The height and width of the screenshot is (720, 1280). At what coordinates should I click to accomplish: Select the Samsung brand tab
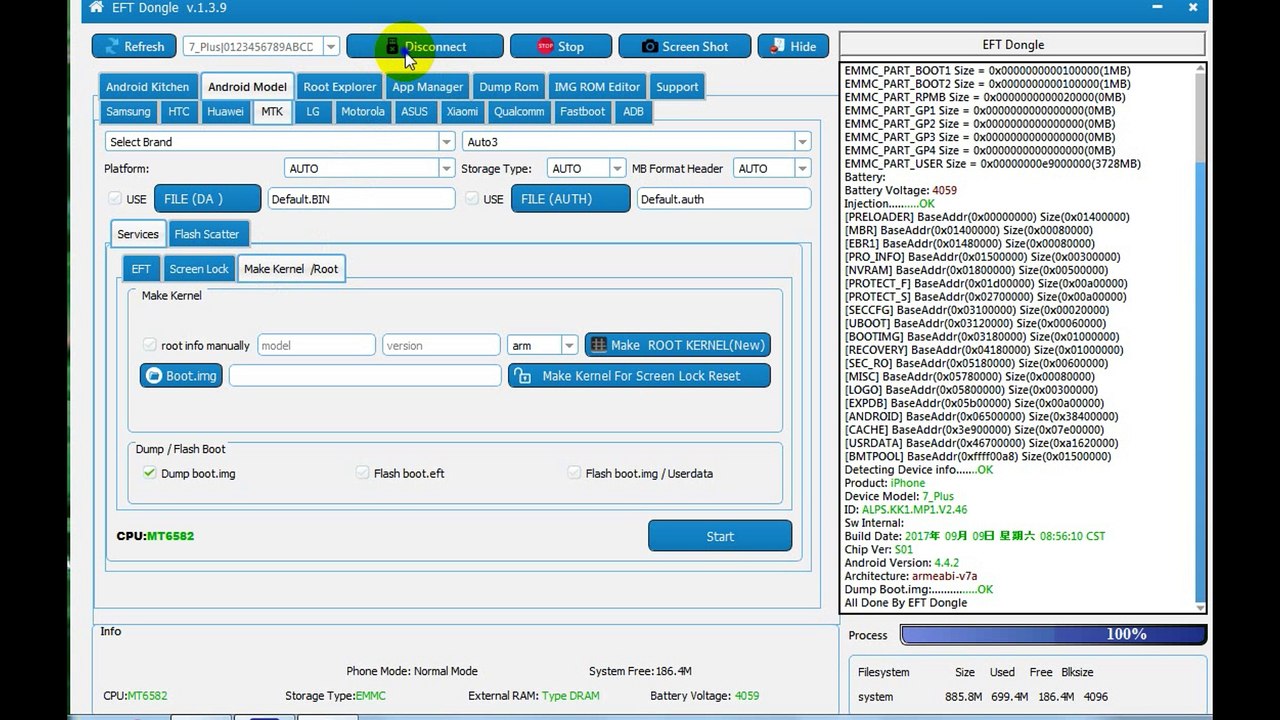[128, 112]
